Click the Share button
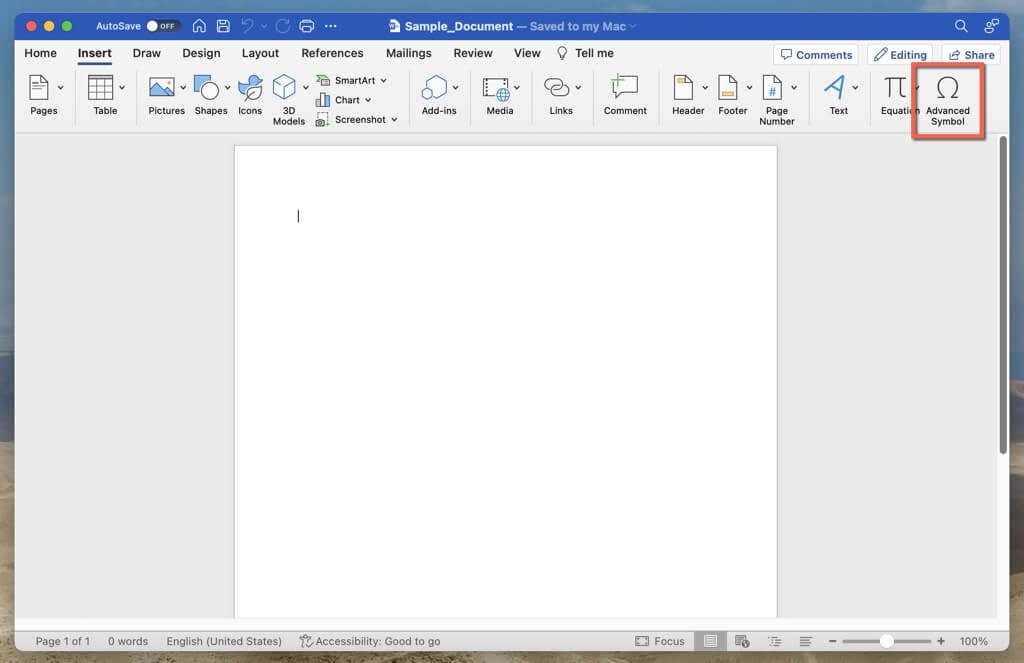Image resolution: width=1024 pixels, height=663 pixels. (x=972, y=55)
